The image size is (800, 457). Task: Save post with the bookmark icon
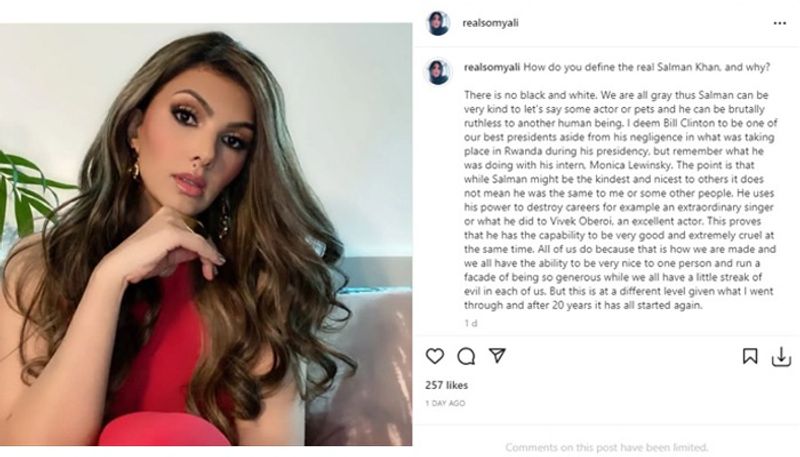750,356
